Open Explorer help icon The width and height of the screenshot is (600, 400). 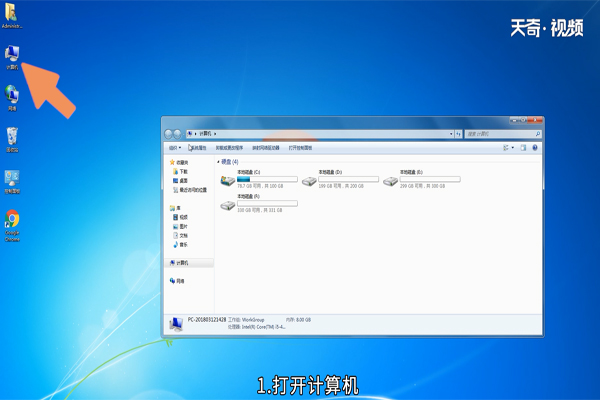click(535, 148)
